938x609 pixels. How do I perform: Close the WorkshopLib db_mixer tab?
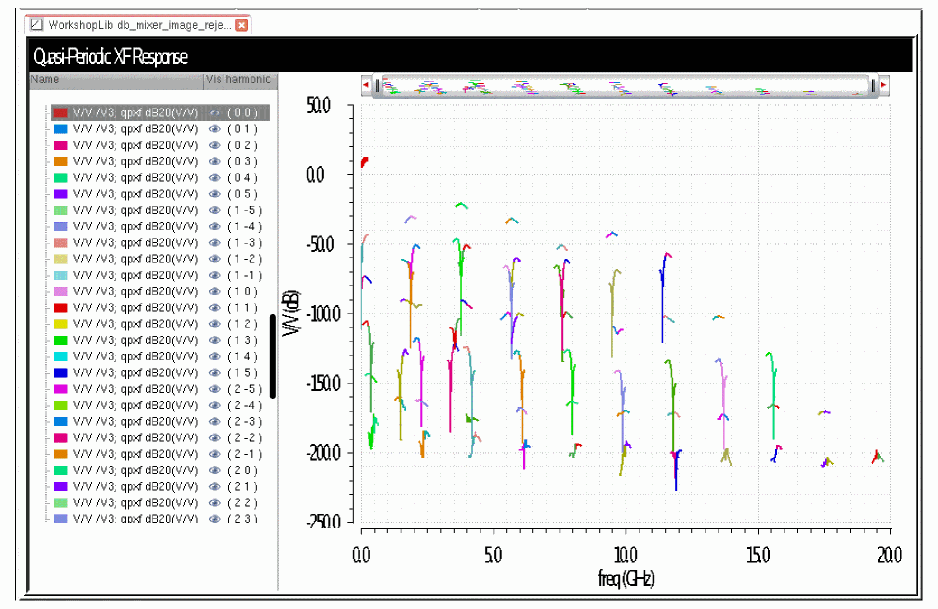click(241, 24)
